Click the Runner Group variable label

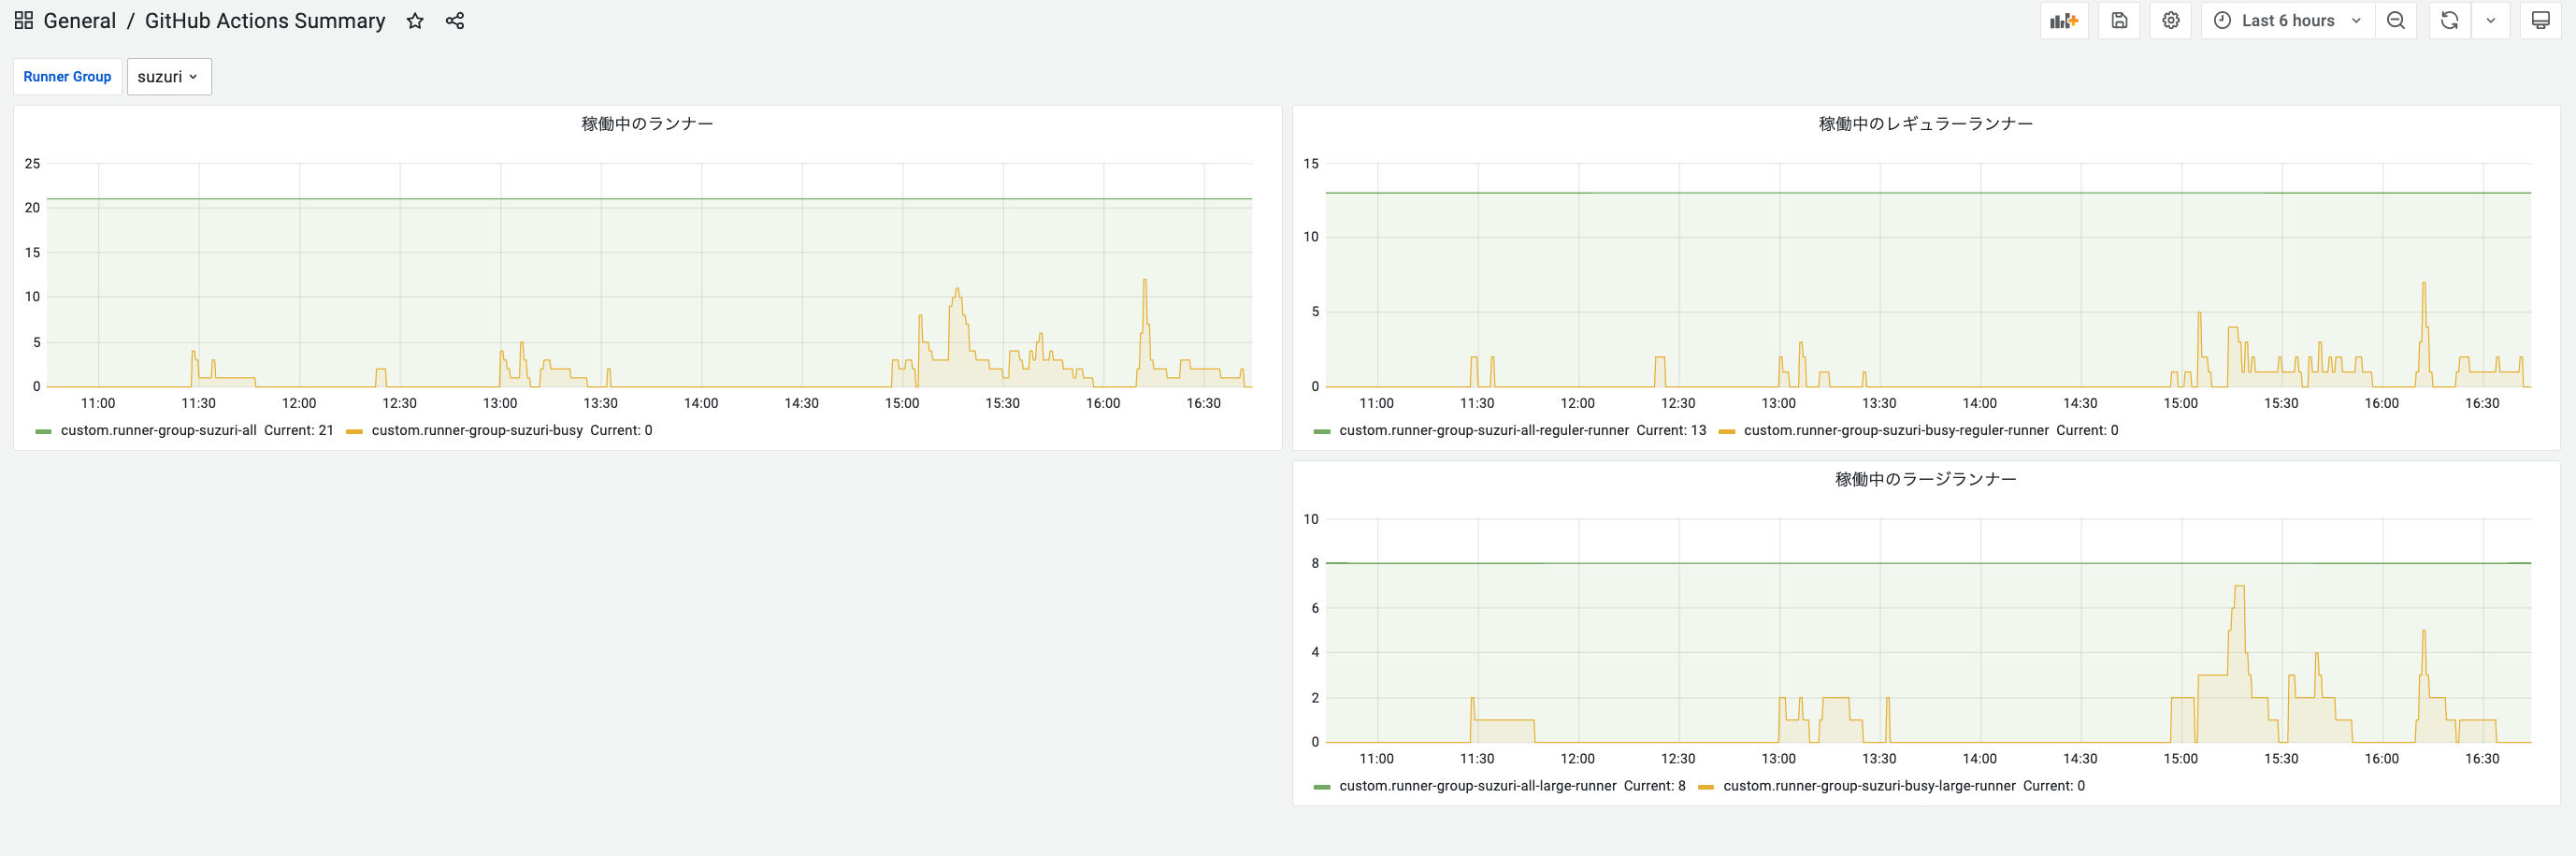coord(67,76)
